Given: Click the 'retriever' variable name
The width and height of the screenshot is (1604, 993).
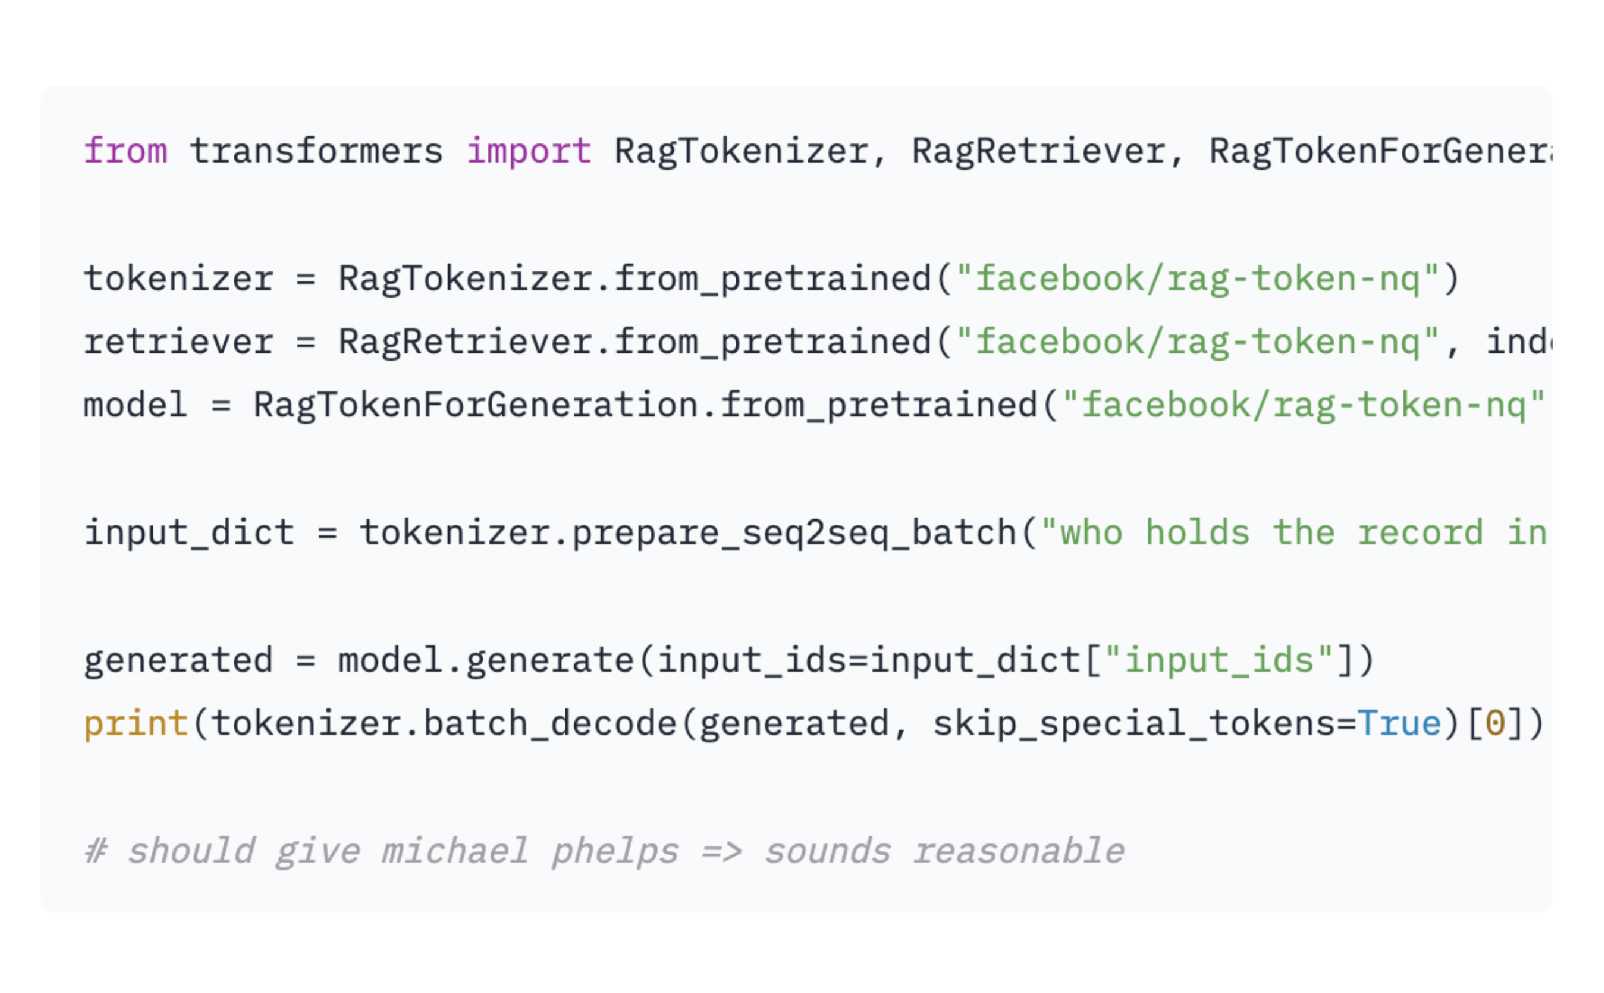Looking at the screenshot, I should click(x=178, y=342).
